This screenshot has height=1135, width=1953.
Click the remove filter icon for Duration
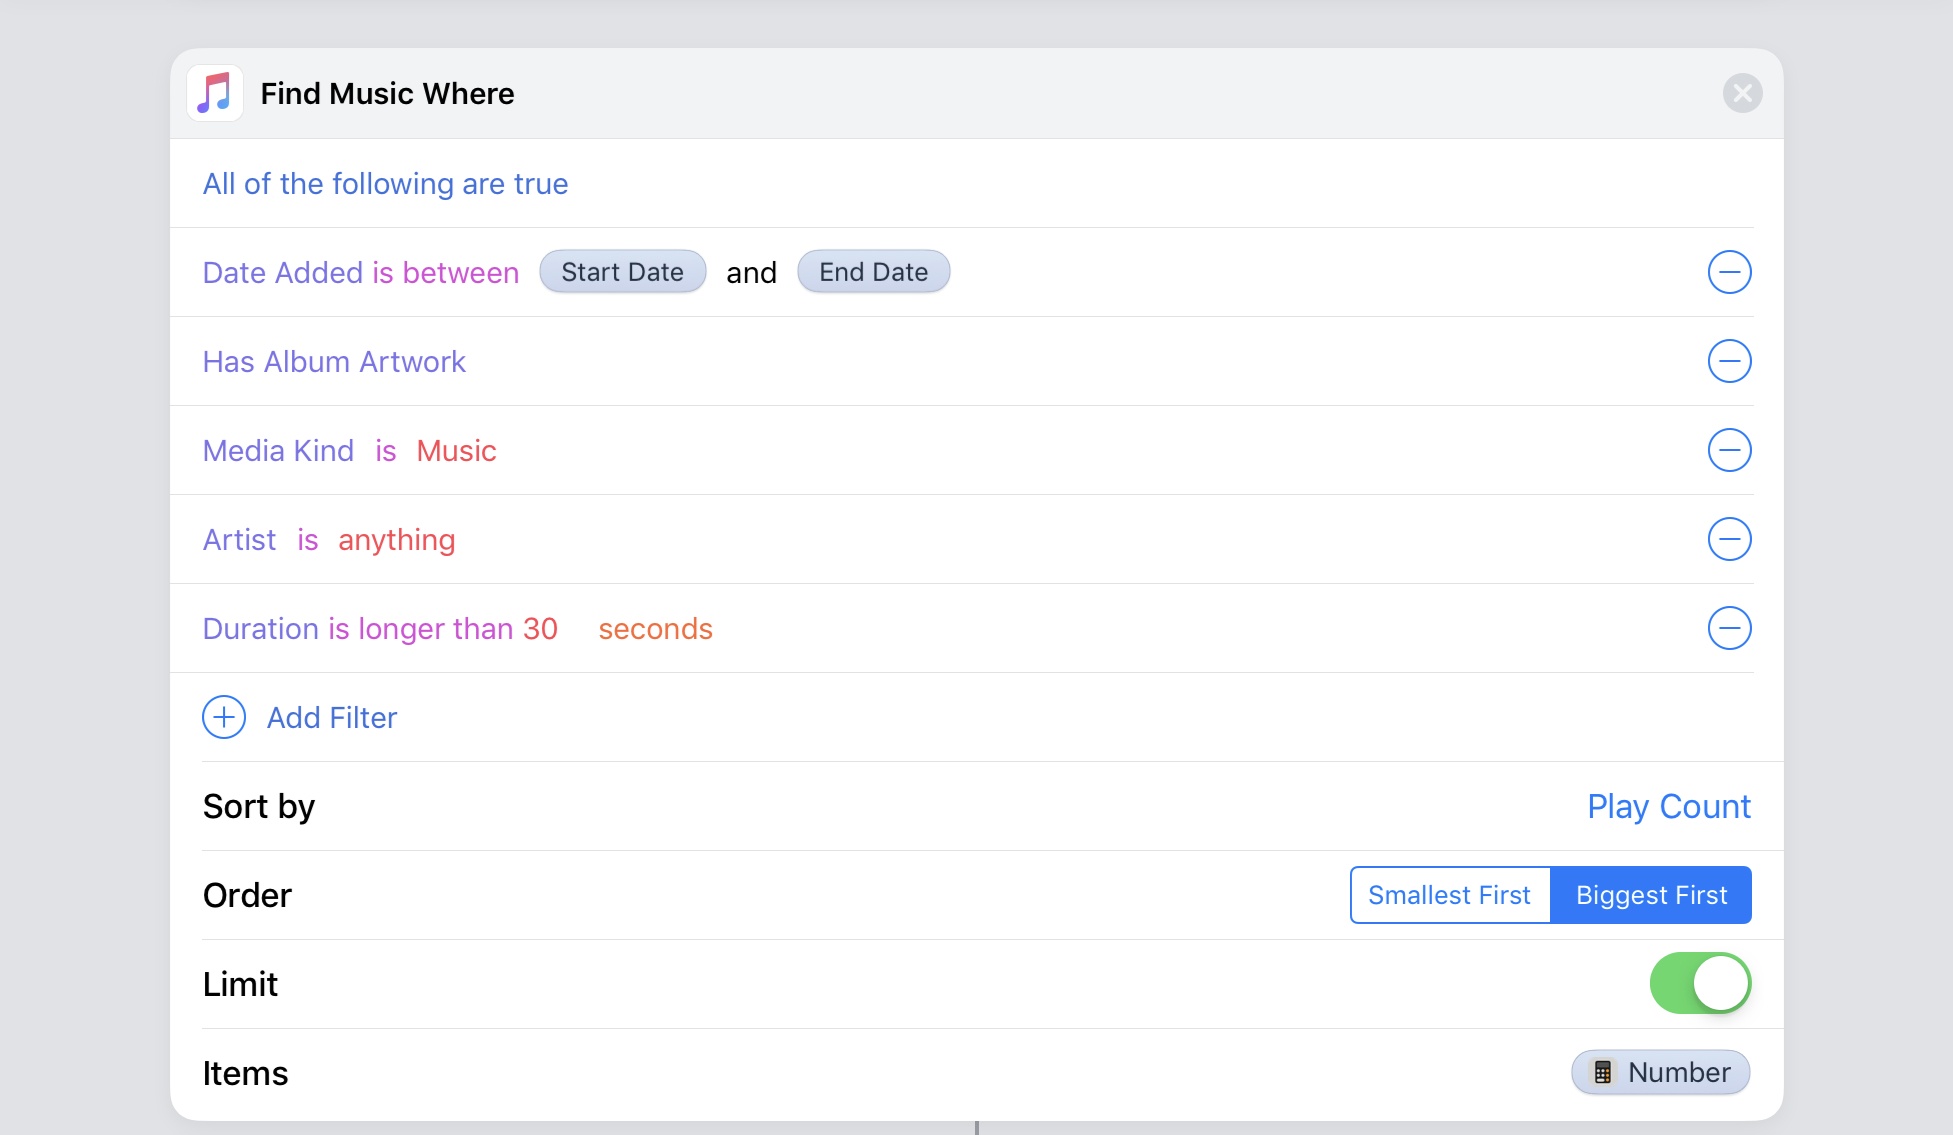click(1730, 628)
